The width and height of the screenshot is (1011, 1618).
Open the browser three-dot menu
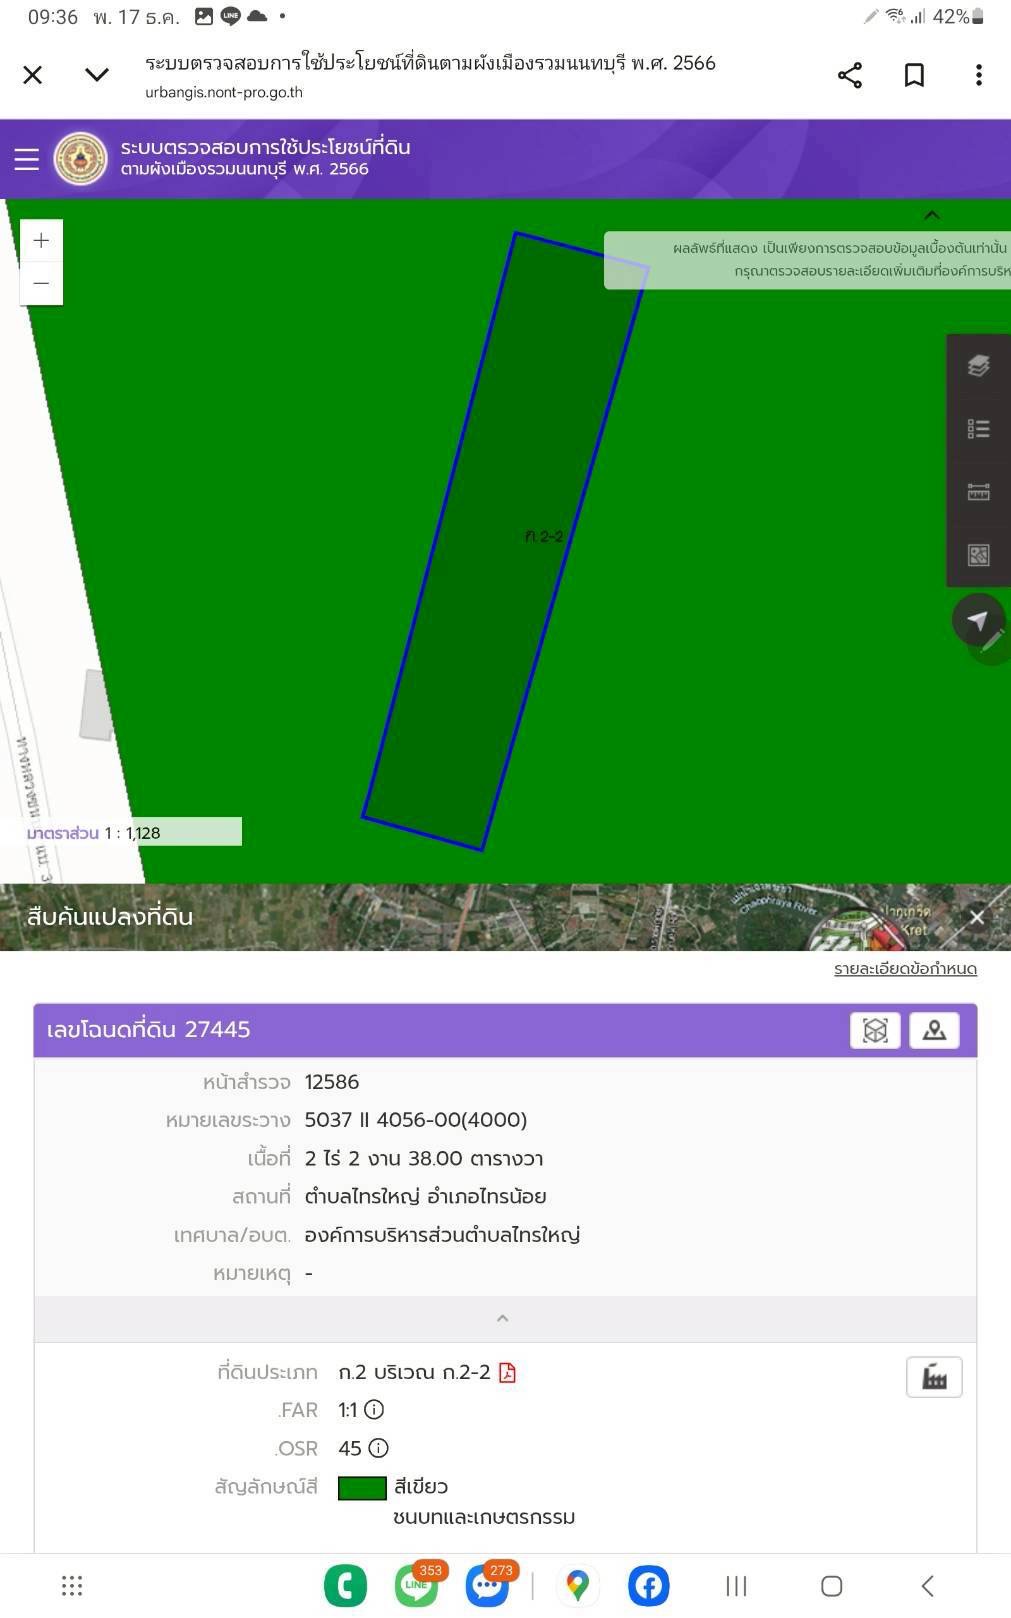(x=978, y=75)
